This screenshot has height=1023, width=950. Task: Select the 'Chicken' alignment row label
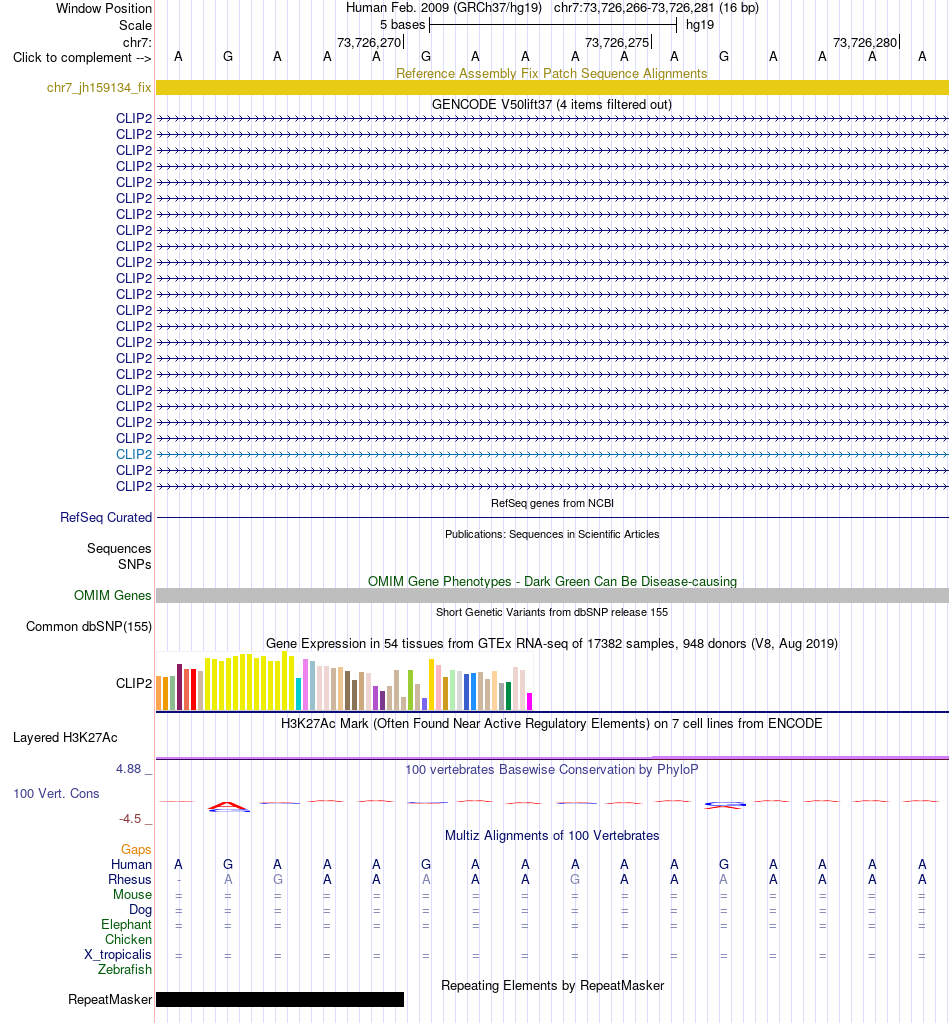coord(129,939)
